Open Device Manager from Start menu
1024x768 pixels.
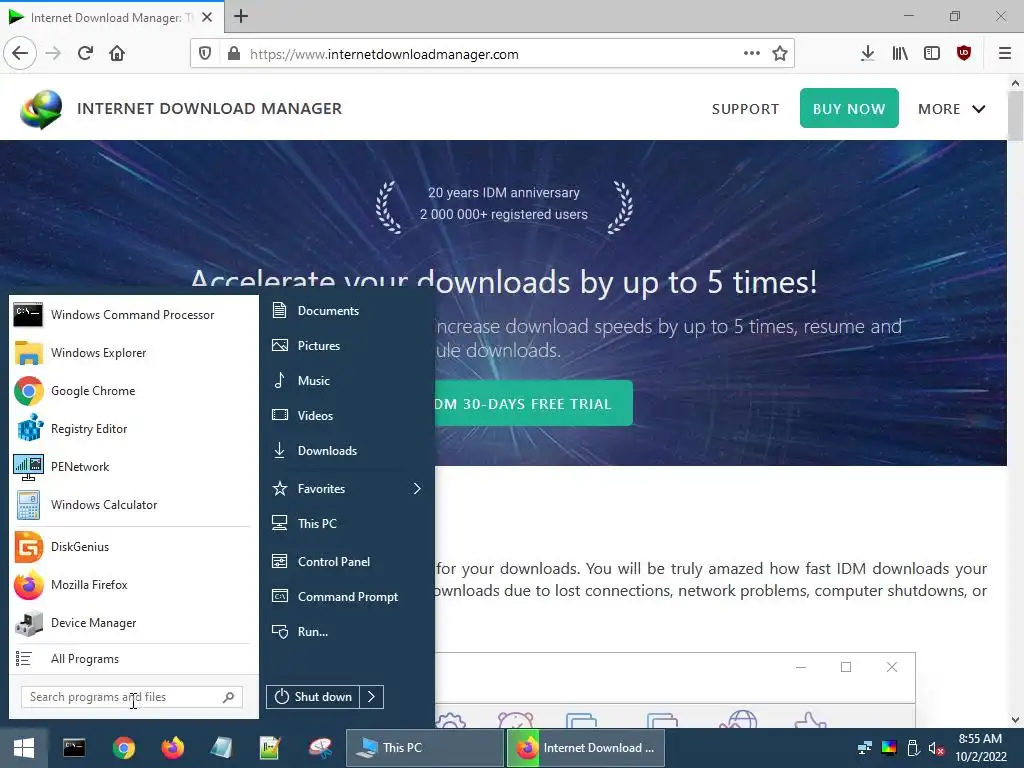point(131,622)
